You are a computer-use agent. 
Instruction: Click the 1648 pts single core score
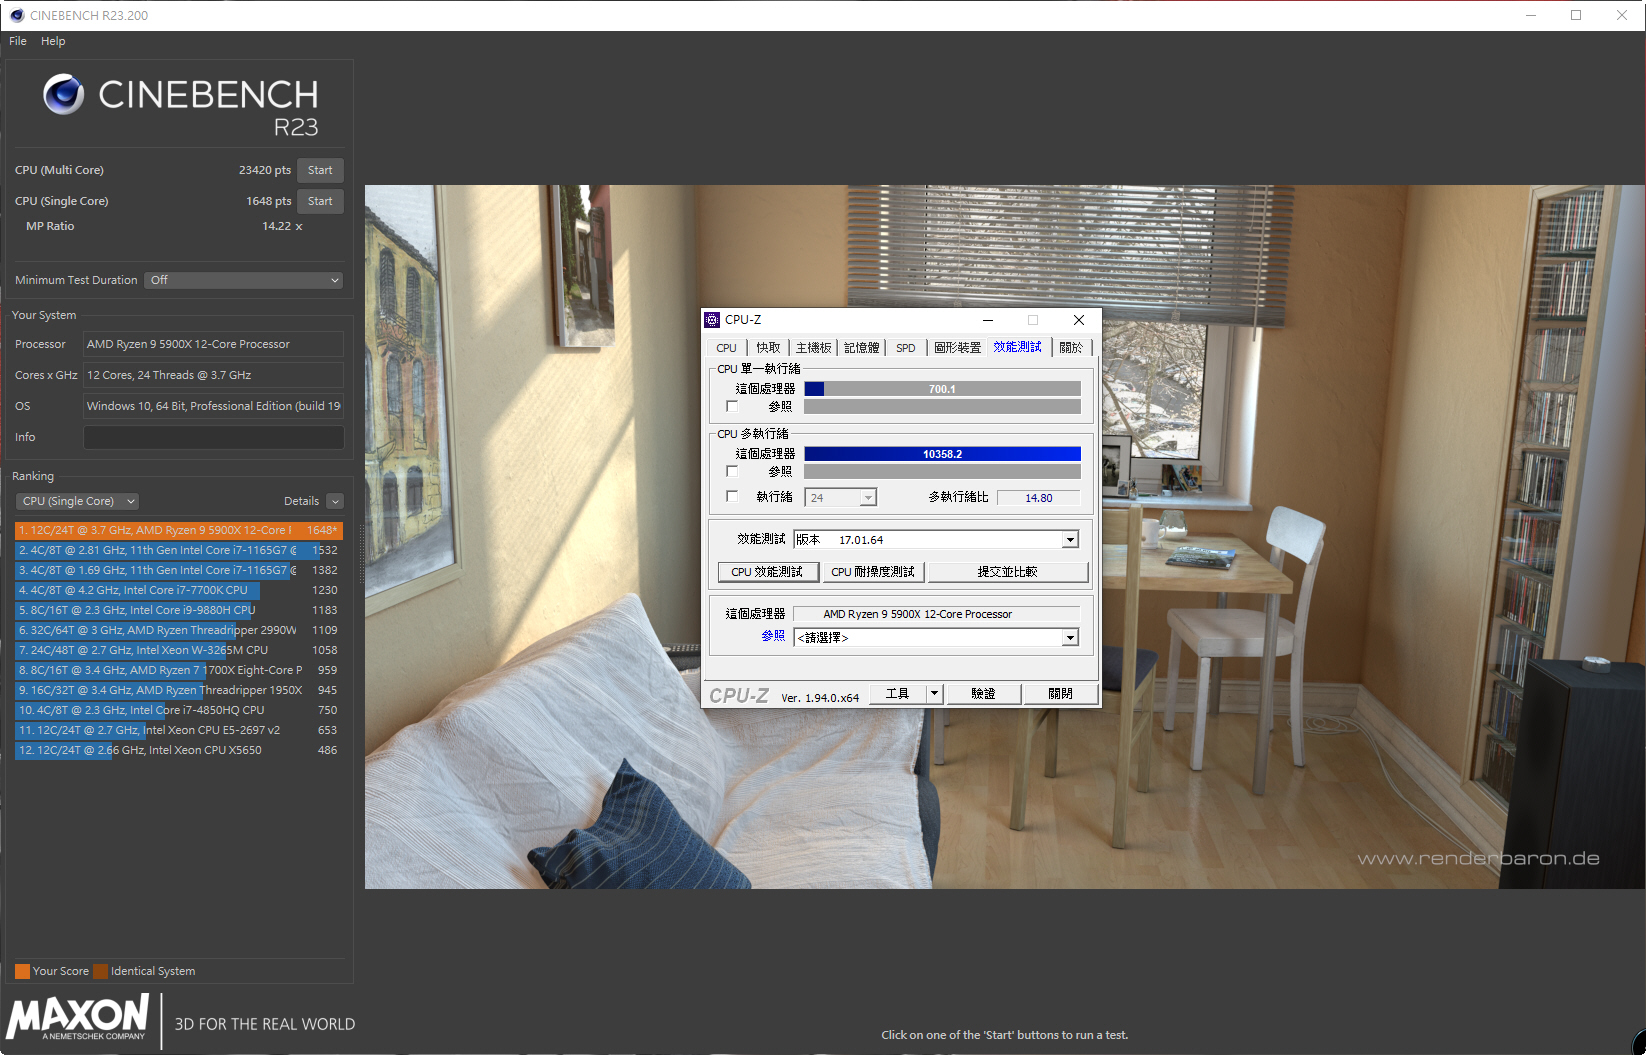pos(269,201)
